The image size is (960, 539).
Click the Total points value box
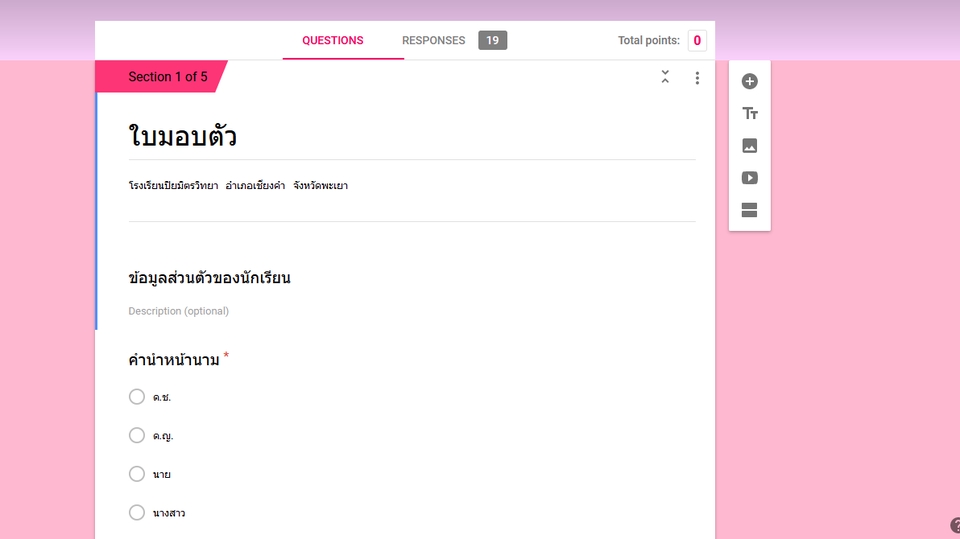[x=697, y=40]
